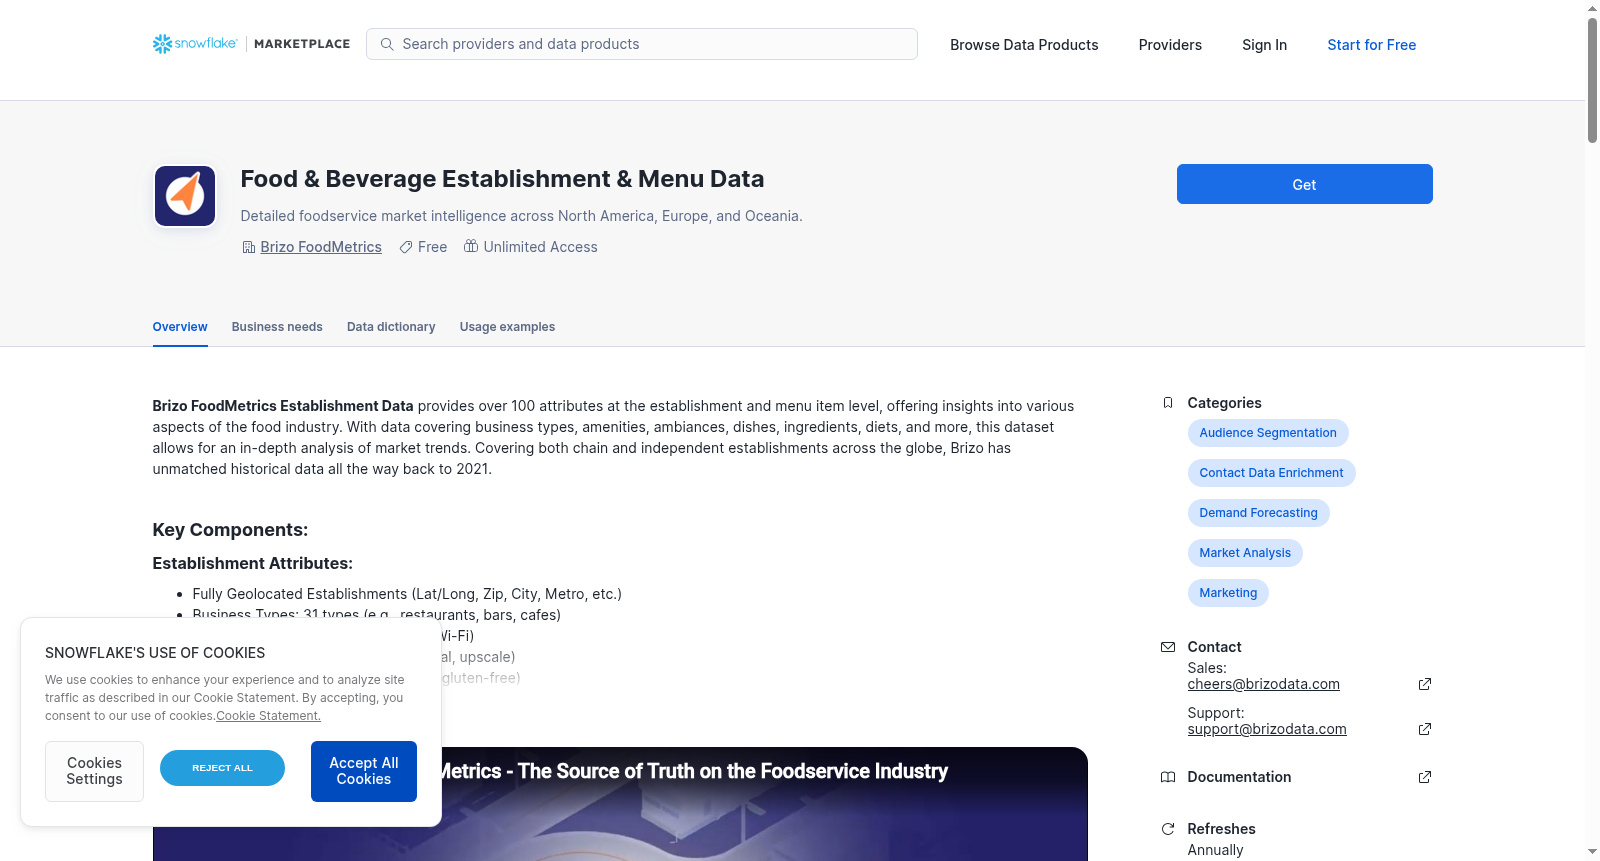Click the provider building icon beside Brizo FoodMetrics
Image resolution: width=1600 pixels, height=861 pixels.
[249, 247]
